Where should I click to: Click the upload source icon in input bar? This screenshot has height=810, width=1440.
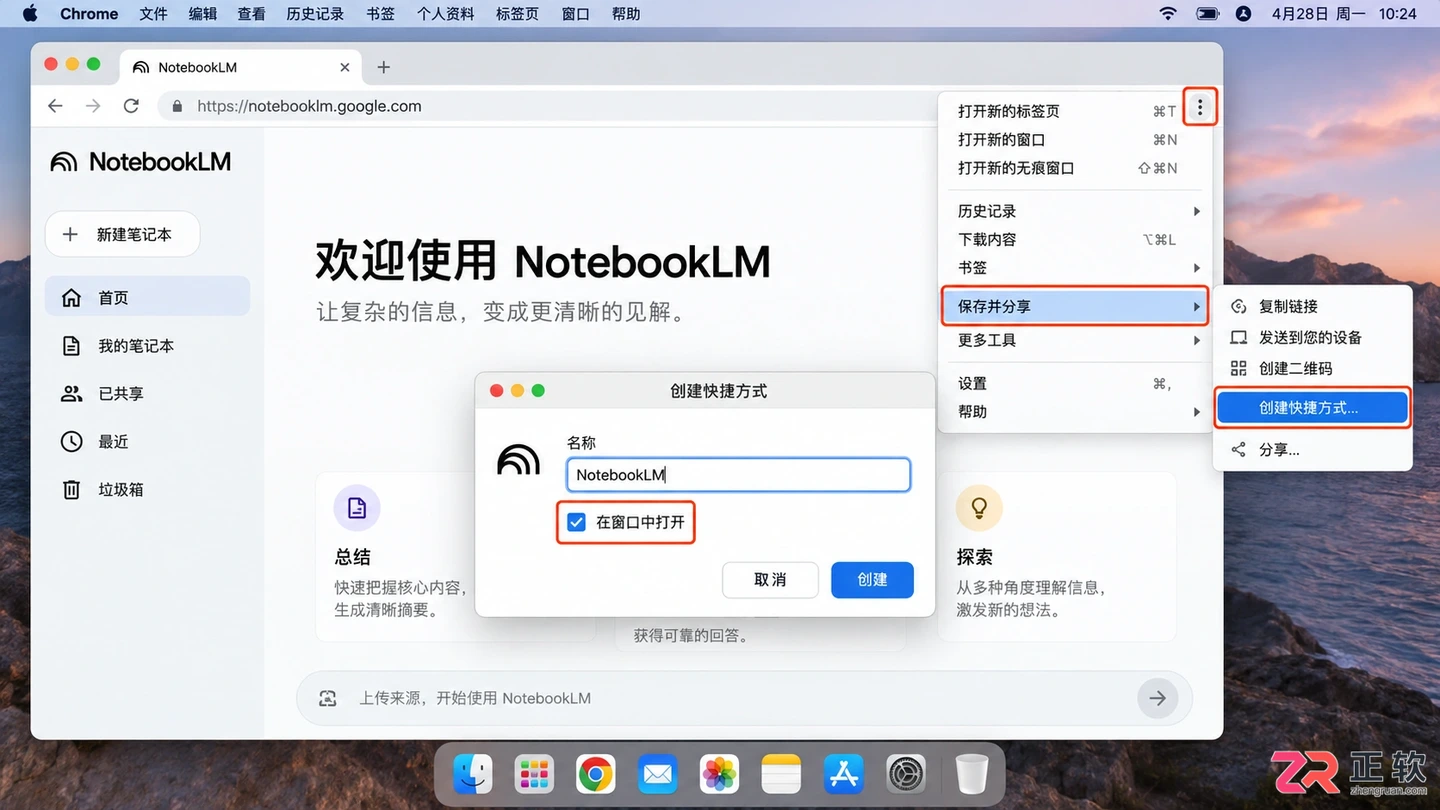[x=328, y=698]
